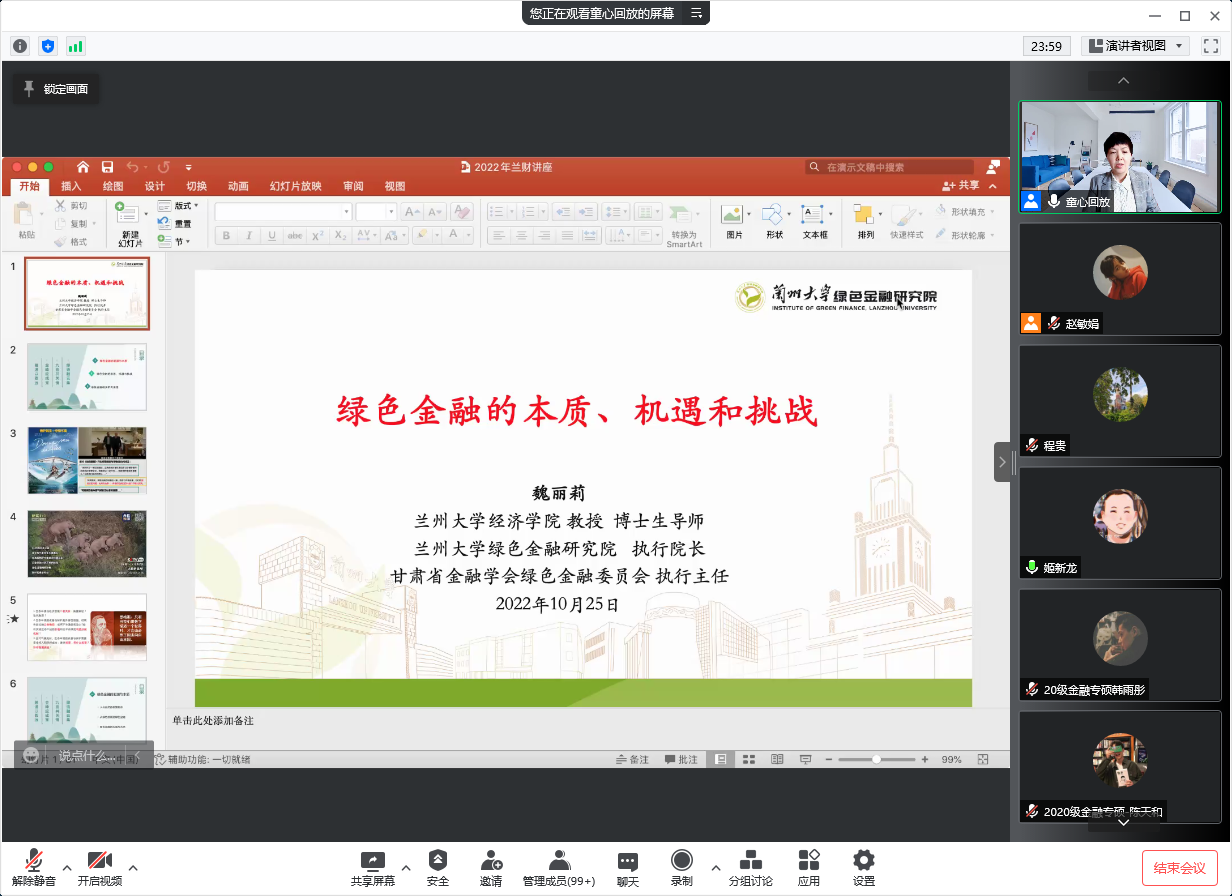Click 重置 reset button
The image size is (1232, 896).
pos(176,224)
